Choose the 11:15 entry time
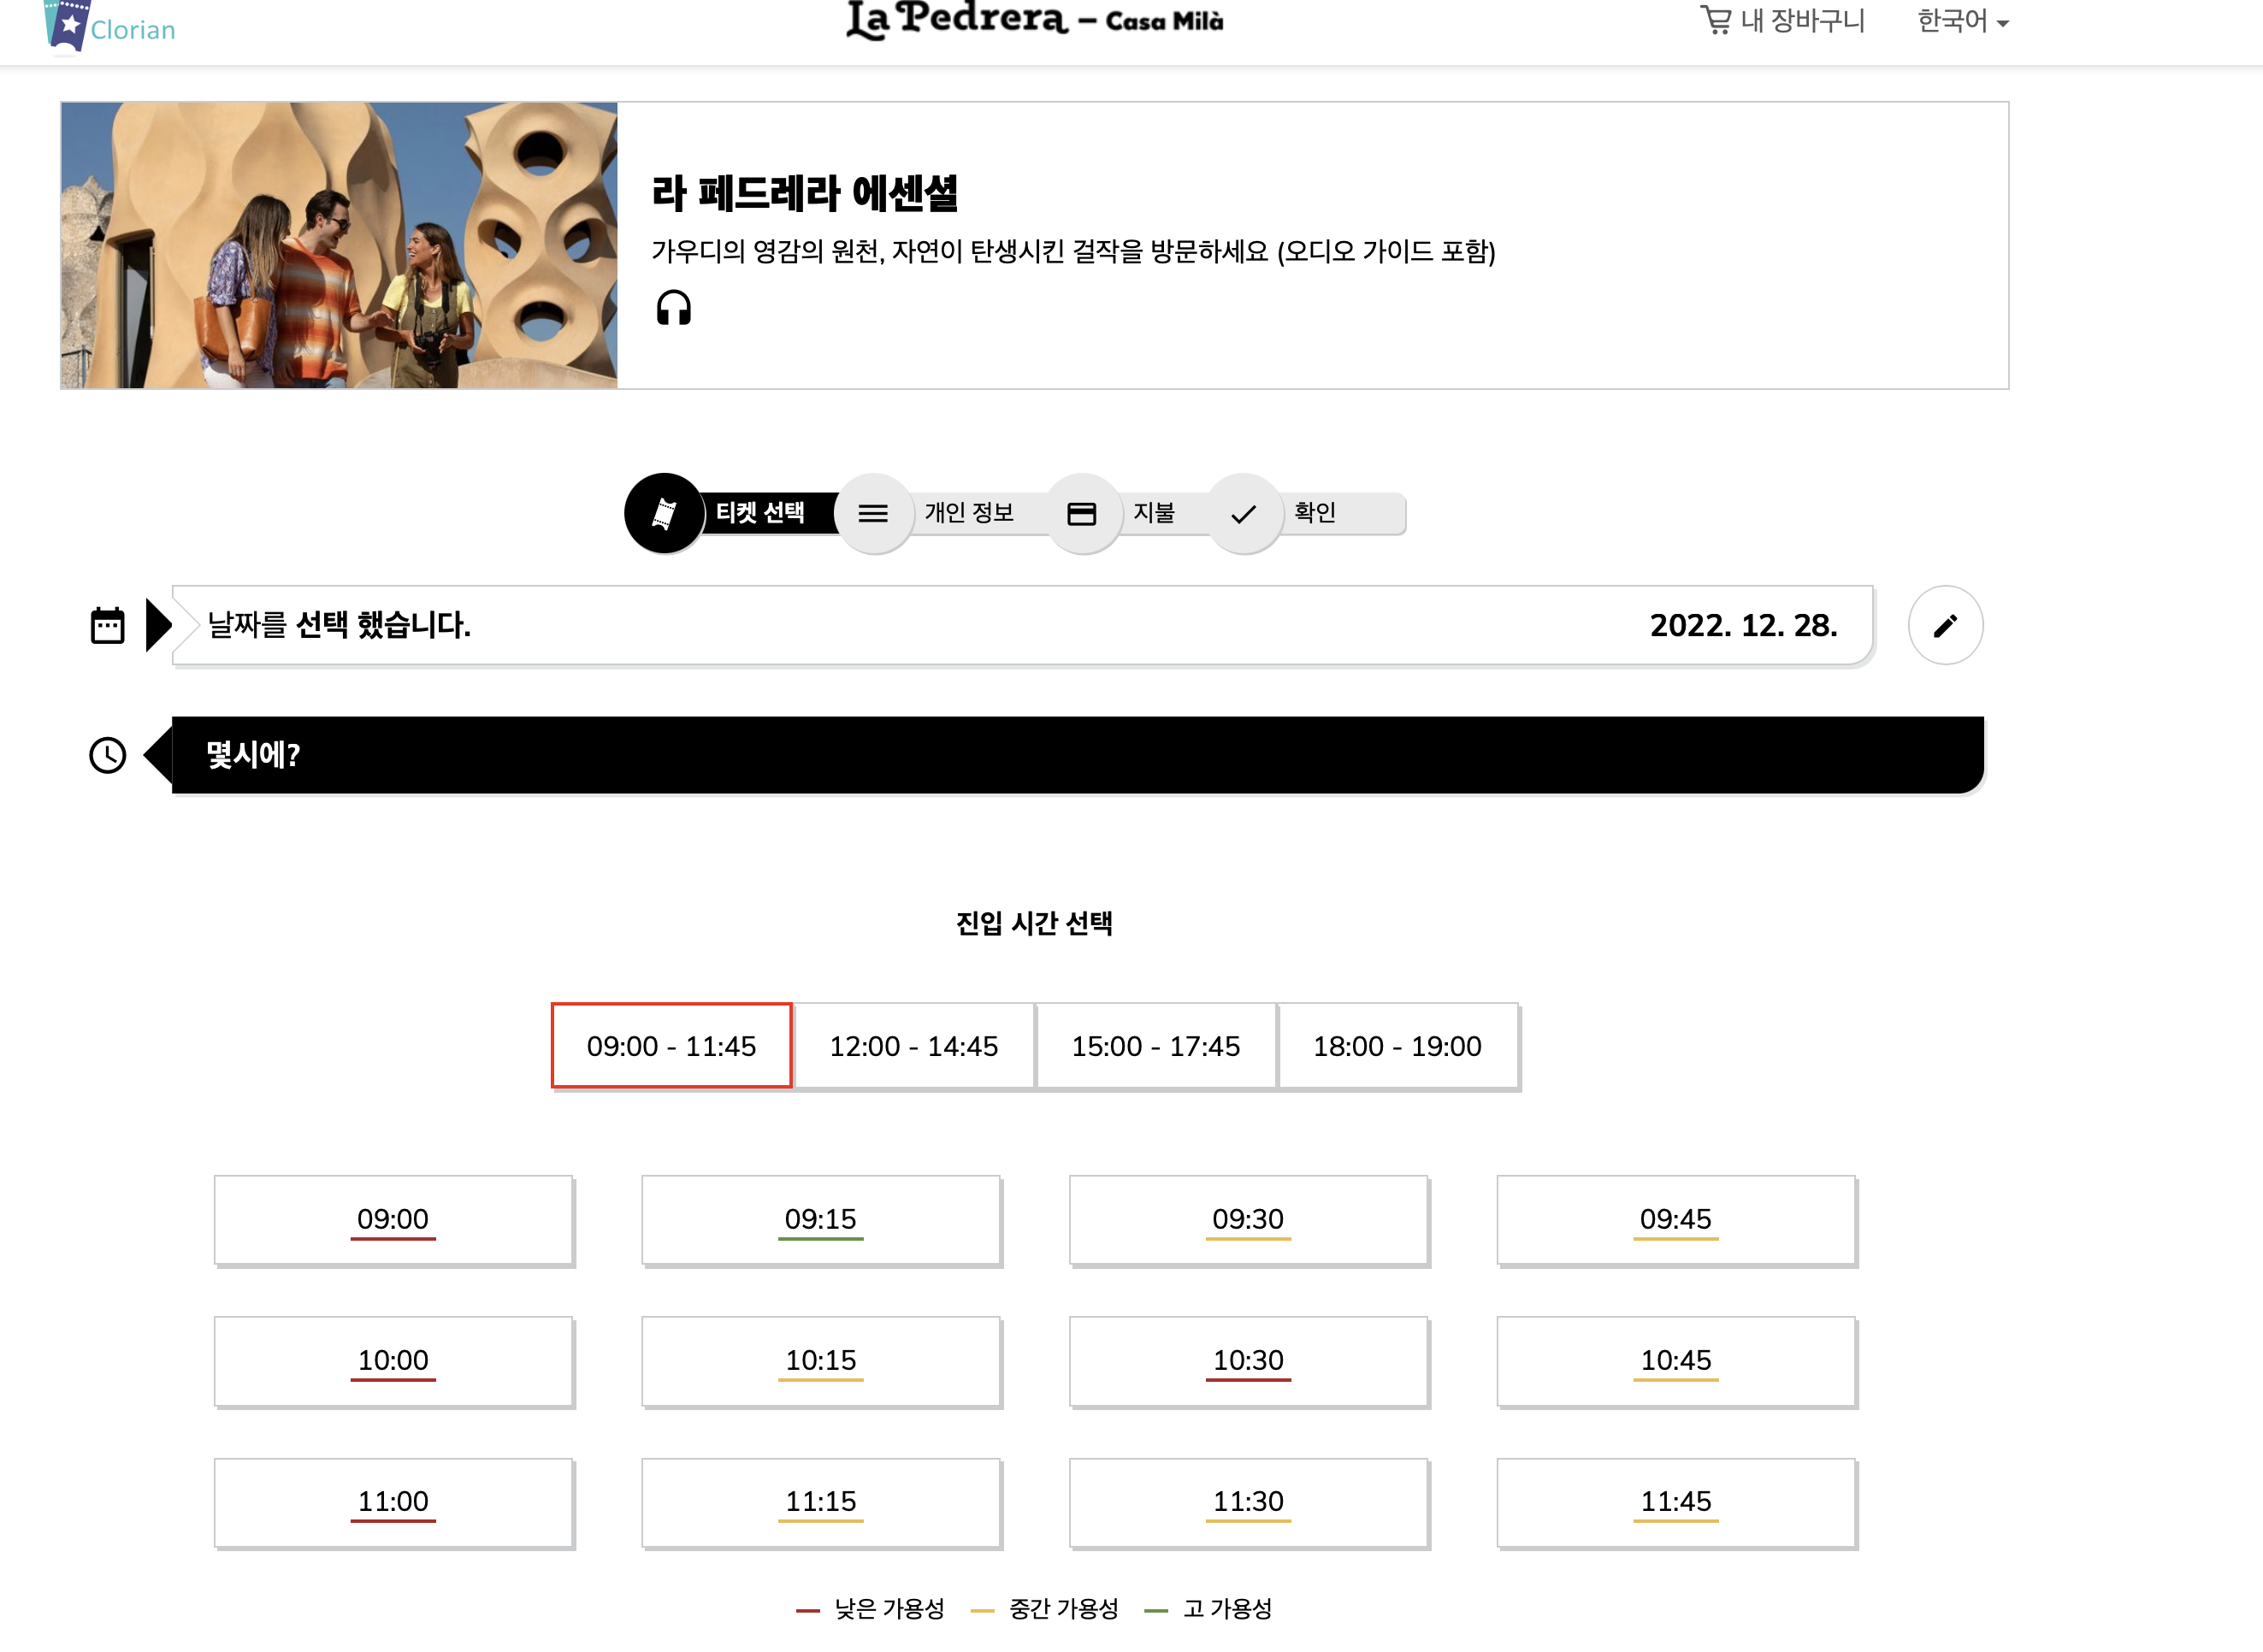Image resolution: width=2263 pixels, height=1652 pixels. 820,1502
